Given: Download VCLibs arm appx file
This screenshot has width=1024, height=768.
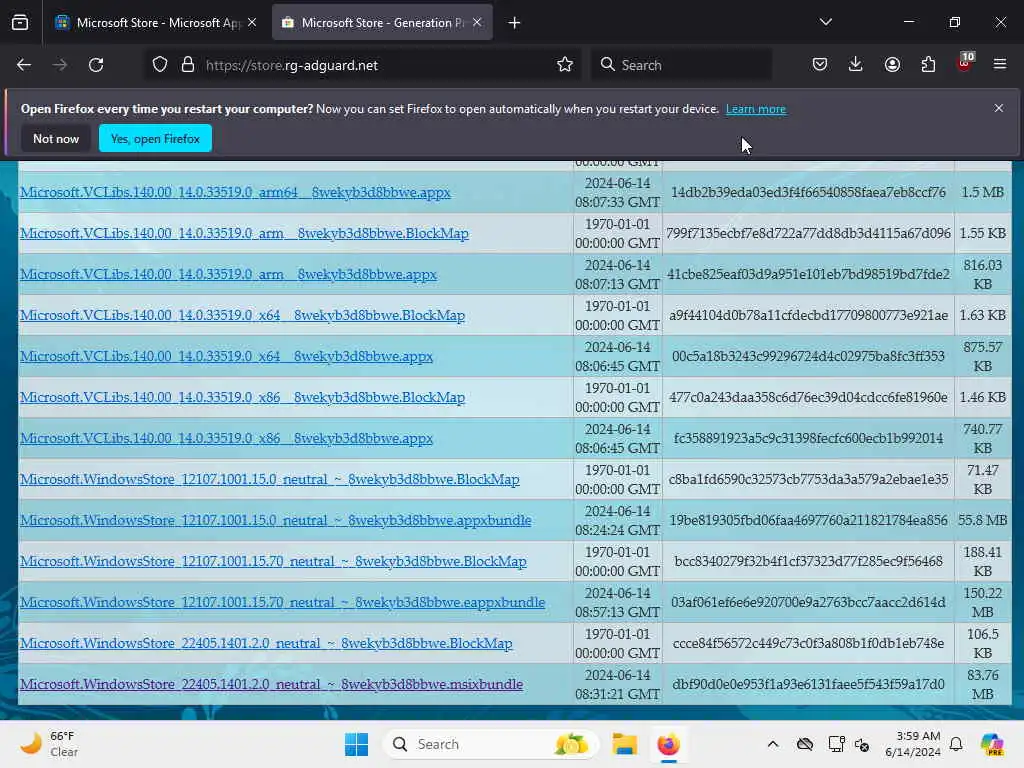Looking at the screenshot, I should pos(228,274).
